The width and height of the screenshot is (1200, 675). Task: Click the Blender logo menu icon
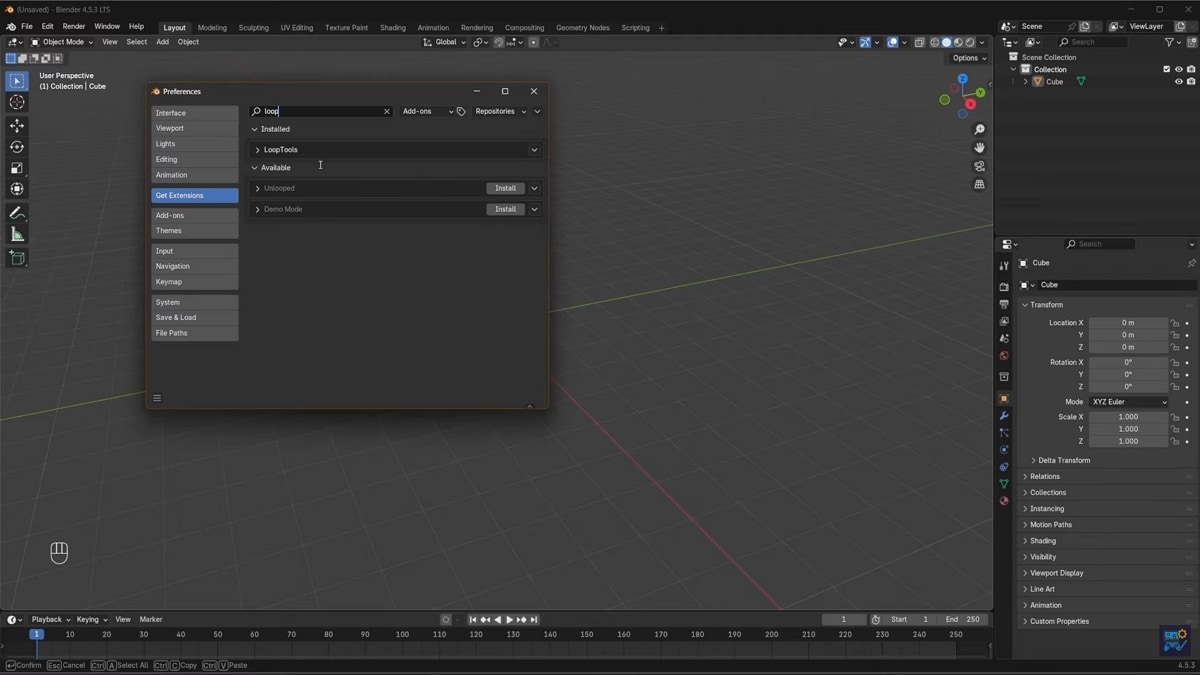(x=10, y=27)
